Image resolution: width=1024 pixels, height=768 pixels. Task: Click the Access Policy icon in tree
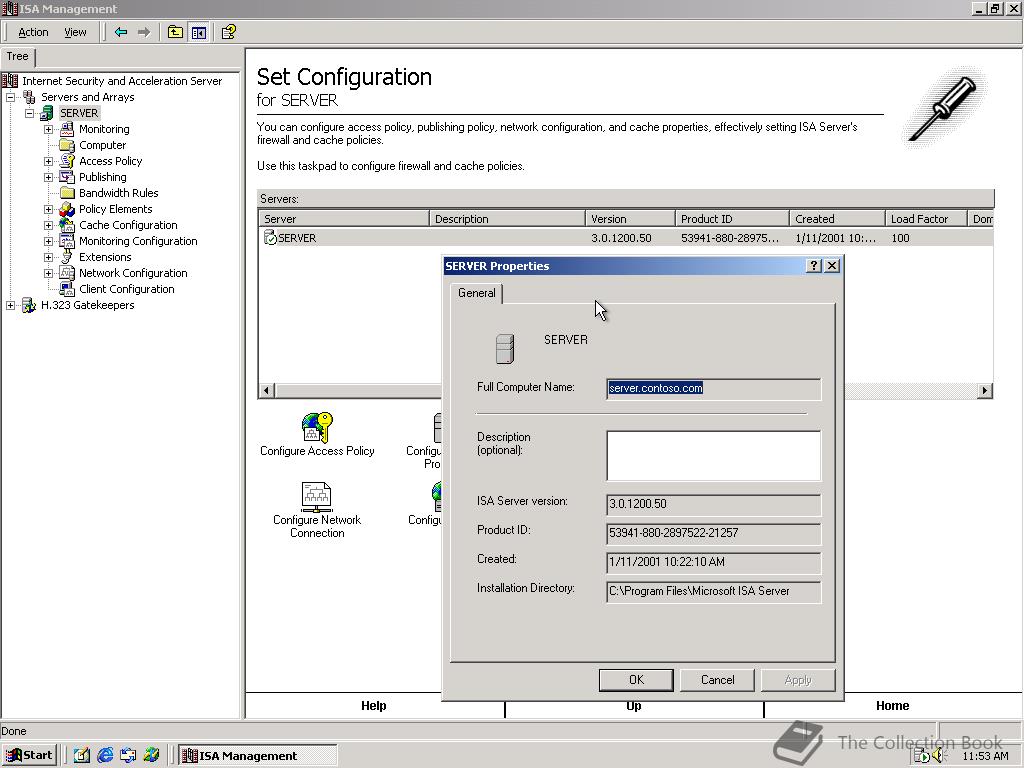(67, 161)
